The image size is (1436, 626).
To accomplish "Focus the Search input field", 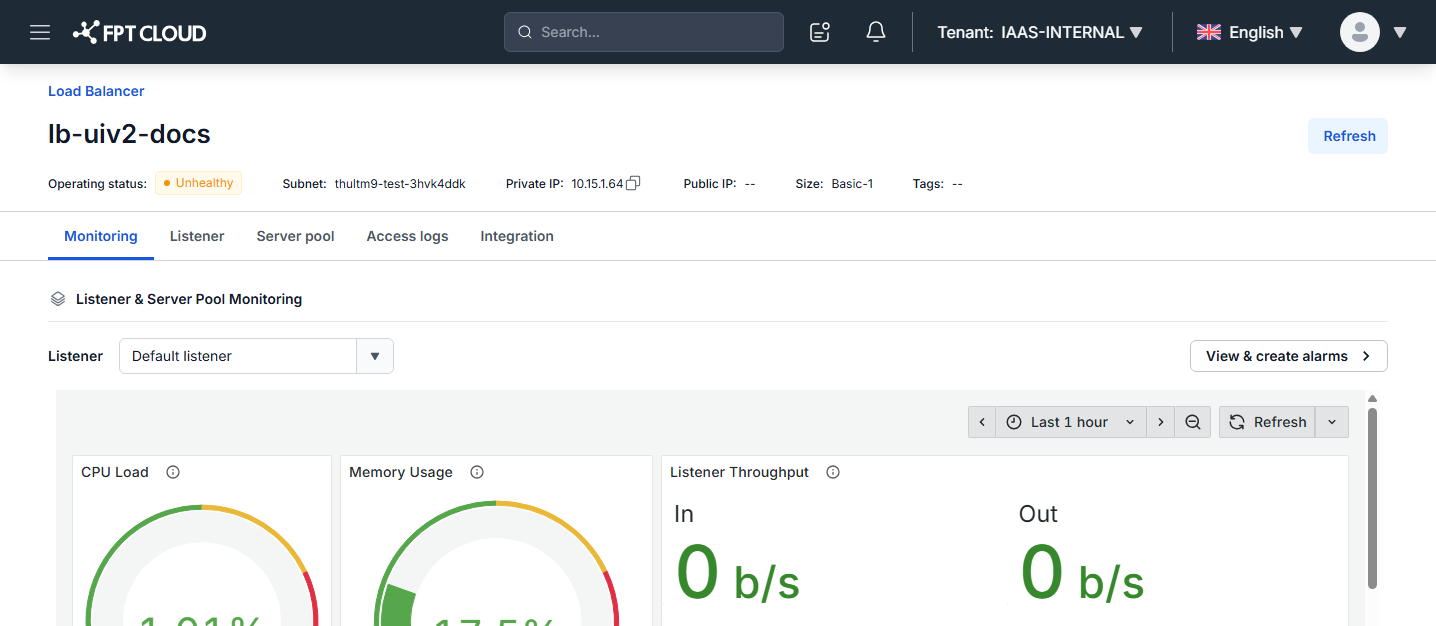I will tap(644, 32).
